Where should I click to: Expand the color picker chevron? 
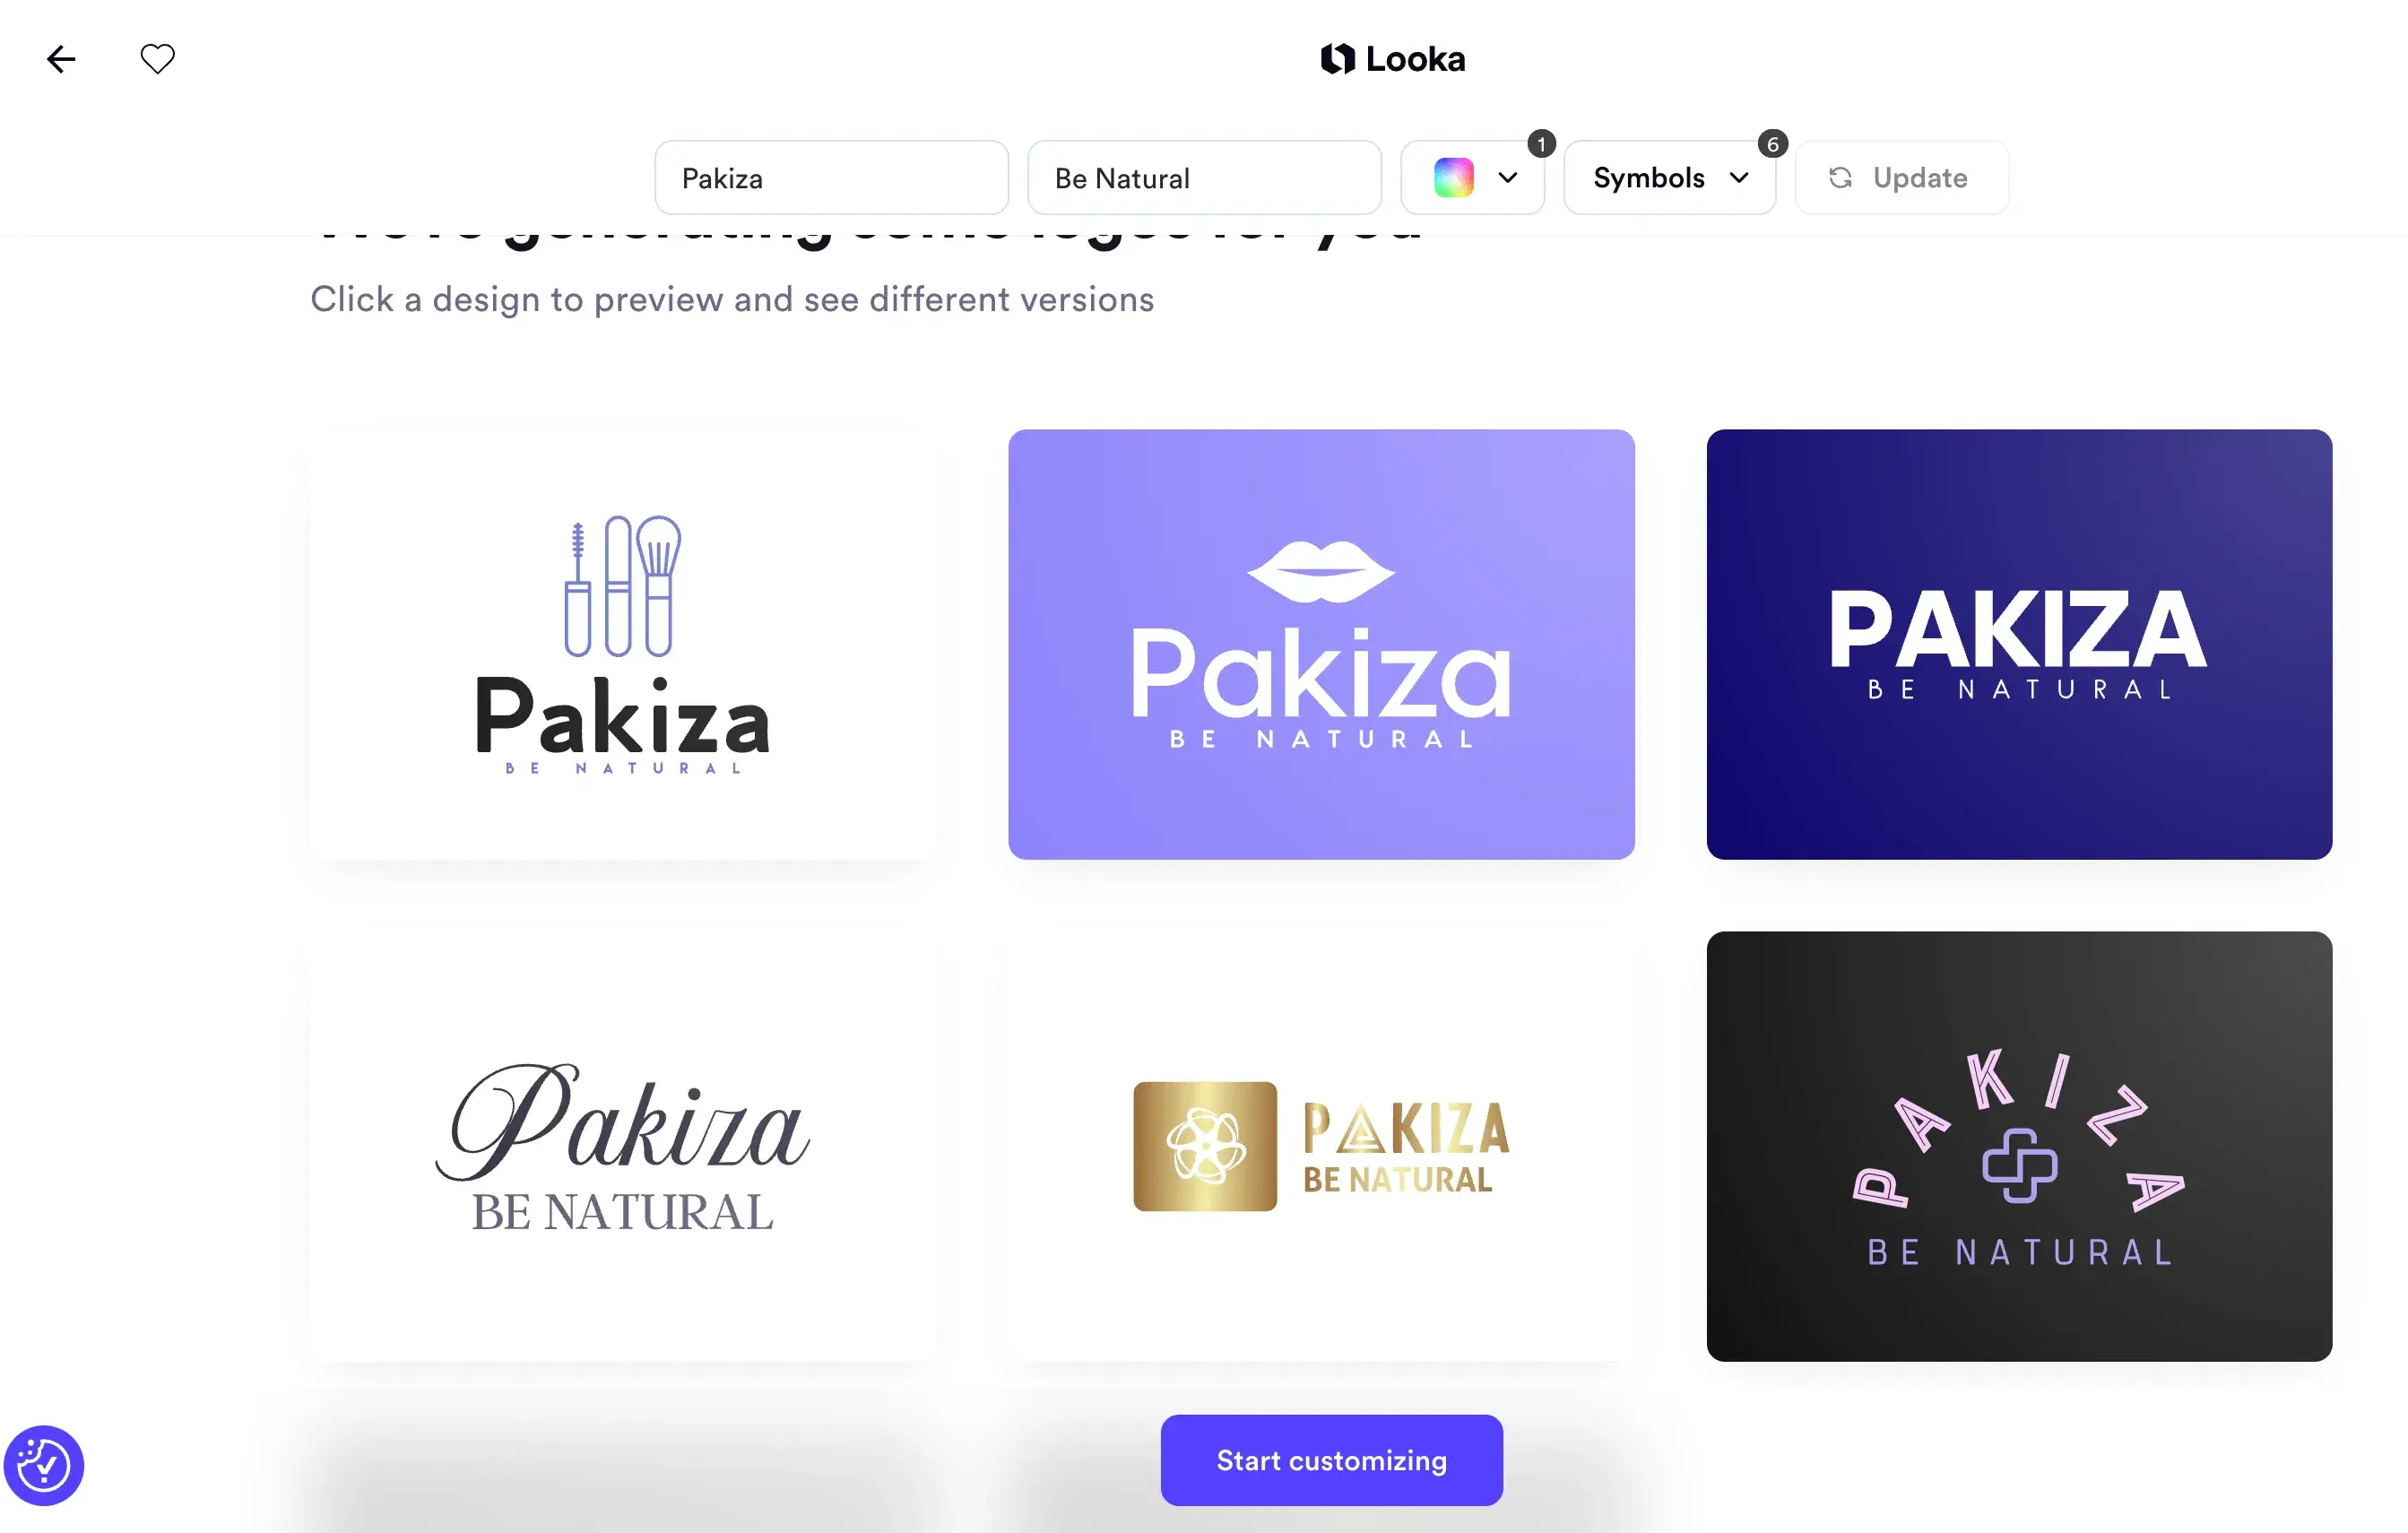[x=1508, y=177]
